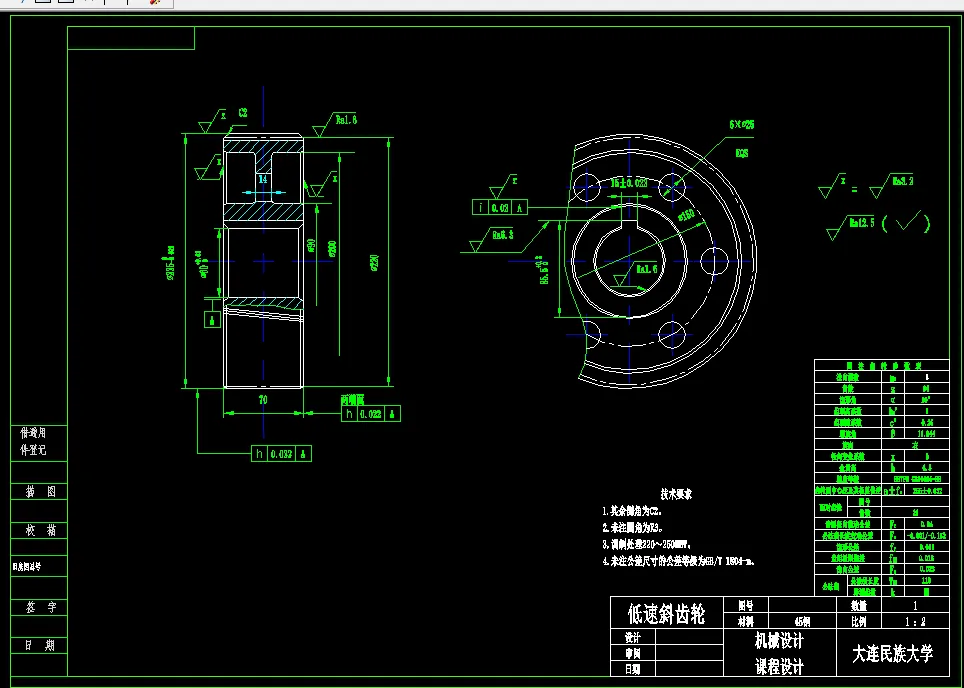The width and height of the screenshot is (964, 688).
Task: Select 日期 cell below 审阅 in title block
Action: [633, 669]
